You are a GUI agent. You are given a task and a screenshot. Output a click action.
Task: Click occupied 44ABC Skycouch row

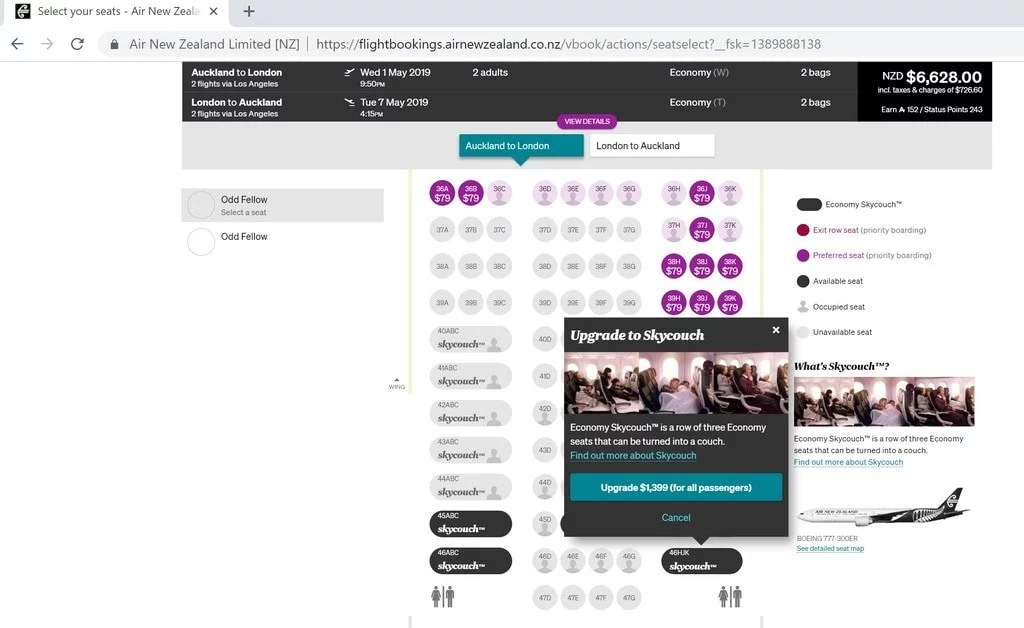[x=470, y=487]
